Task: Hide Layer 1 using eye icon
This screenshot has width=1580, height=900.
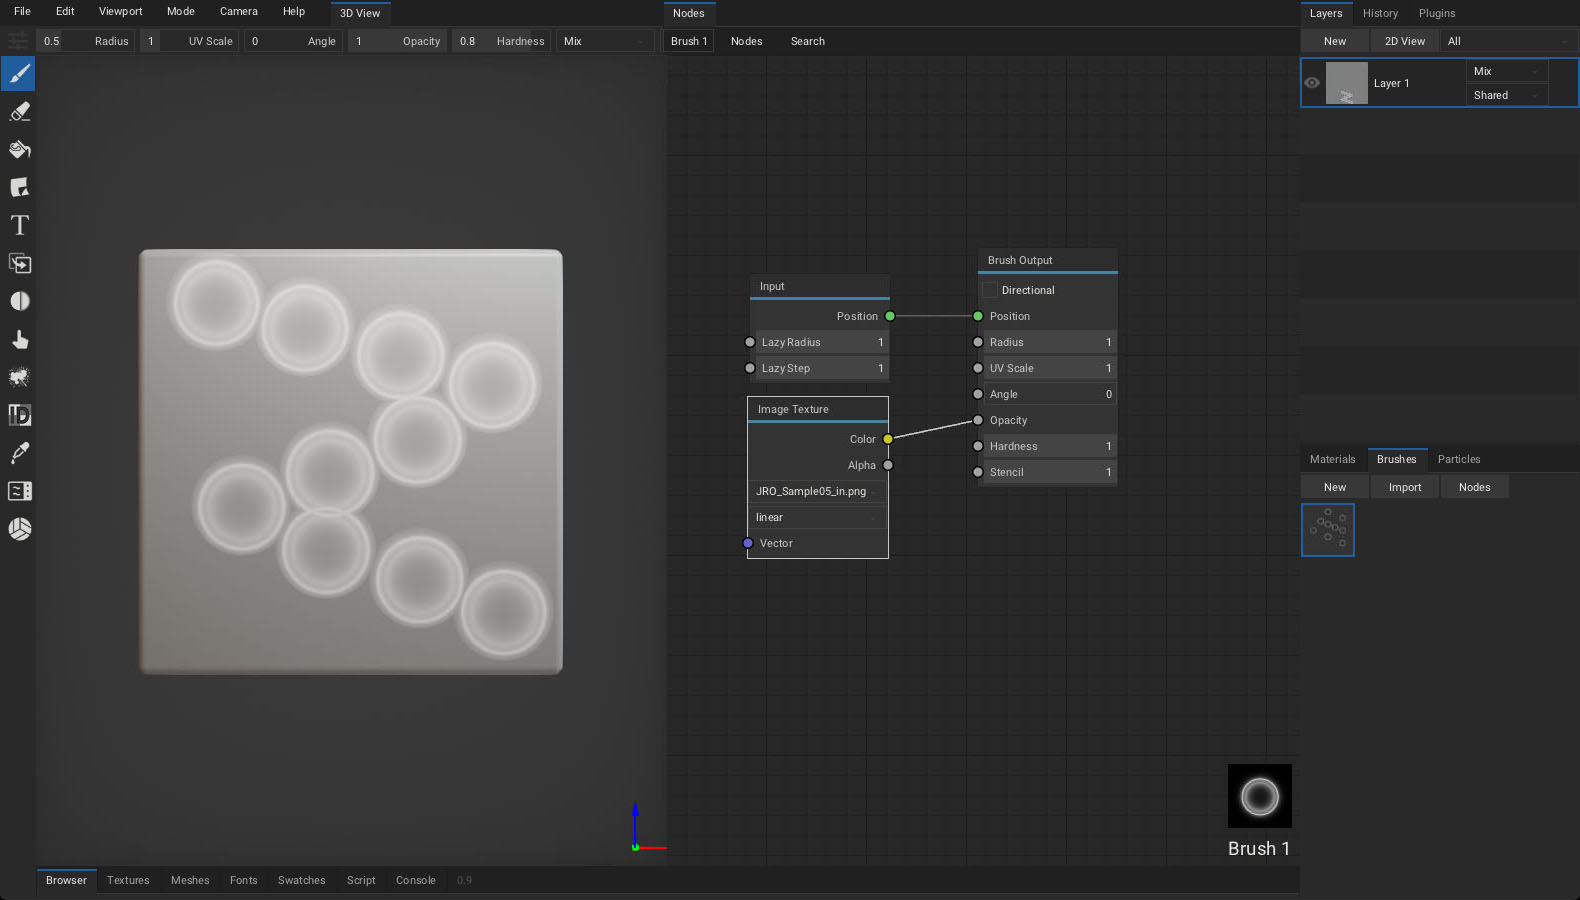Action: (1312, 83)
